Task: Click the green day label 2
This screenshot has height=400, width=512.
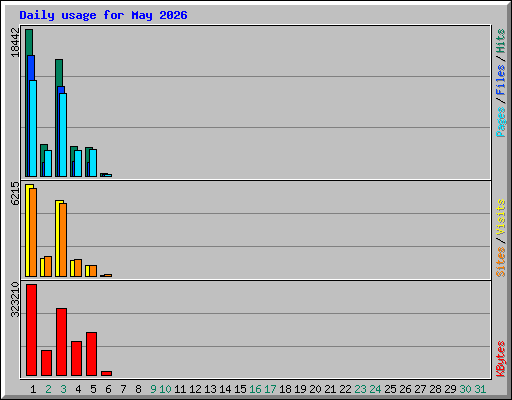Action: tap(48, 389)
